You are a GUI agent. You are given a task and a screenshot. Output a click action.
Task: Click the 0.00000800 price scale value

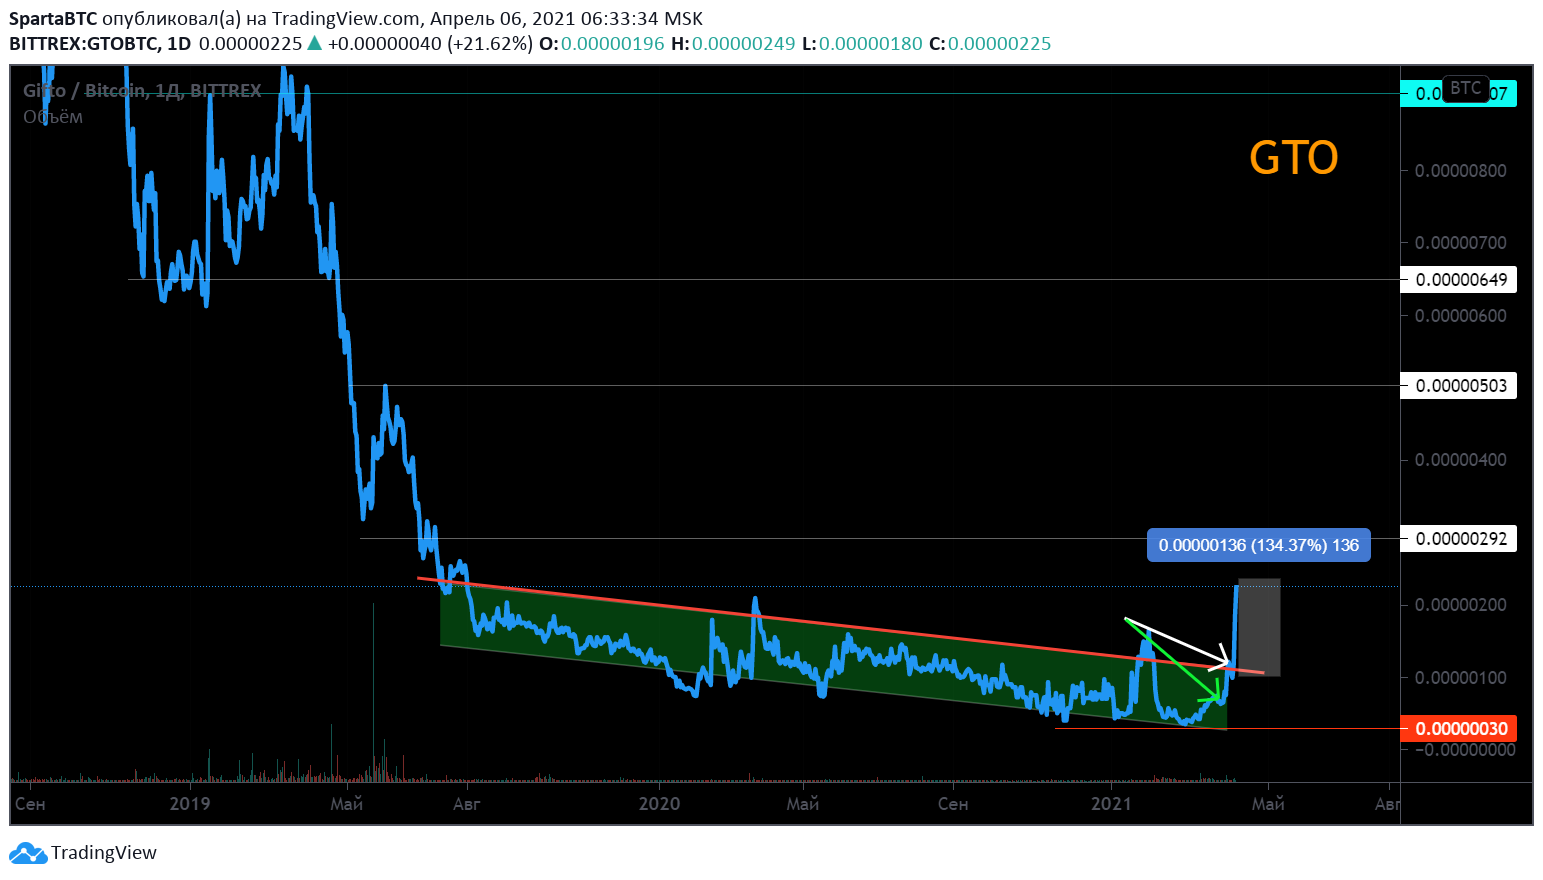click(x=1460, y=171)
